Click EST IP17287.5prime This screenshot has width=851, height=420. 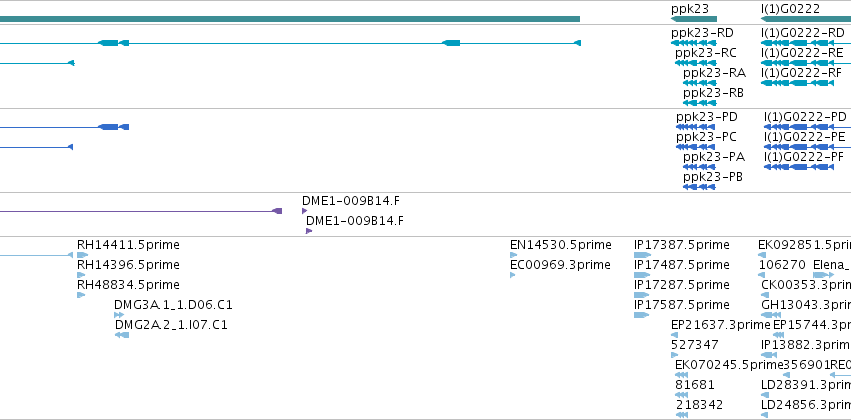pos(682,285)
